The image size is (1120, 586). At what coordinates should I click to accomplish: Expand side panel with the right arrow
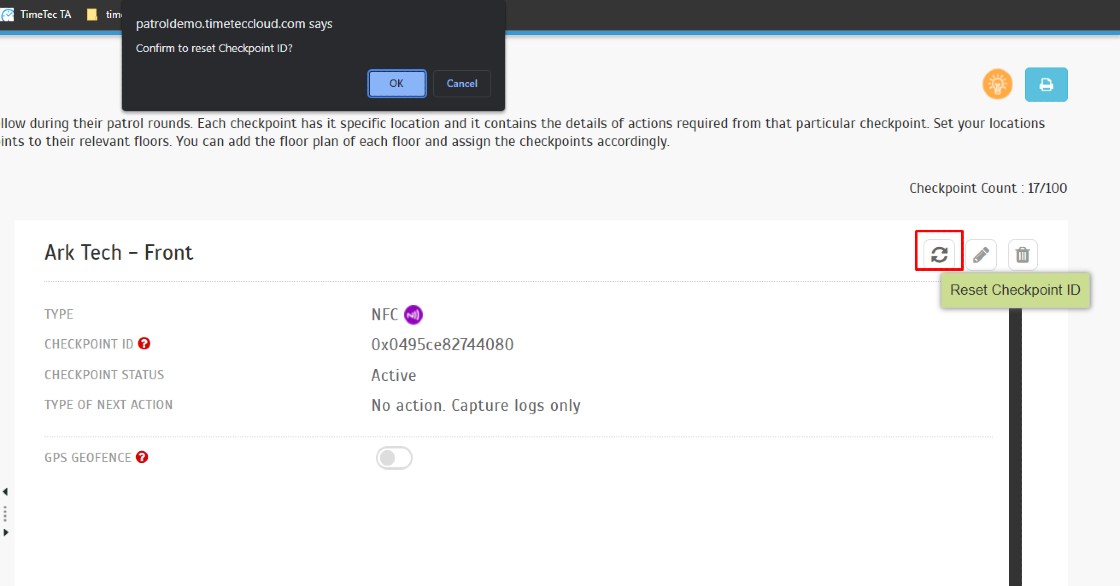(x=5, y=533)
